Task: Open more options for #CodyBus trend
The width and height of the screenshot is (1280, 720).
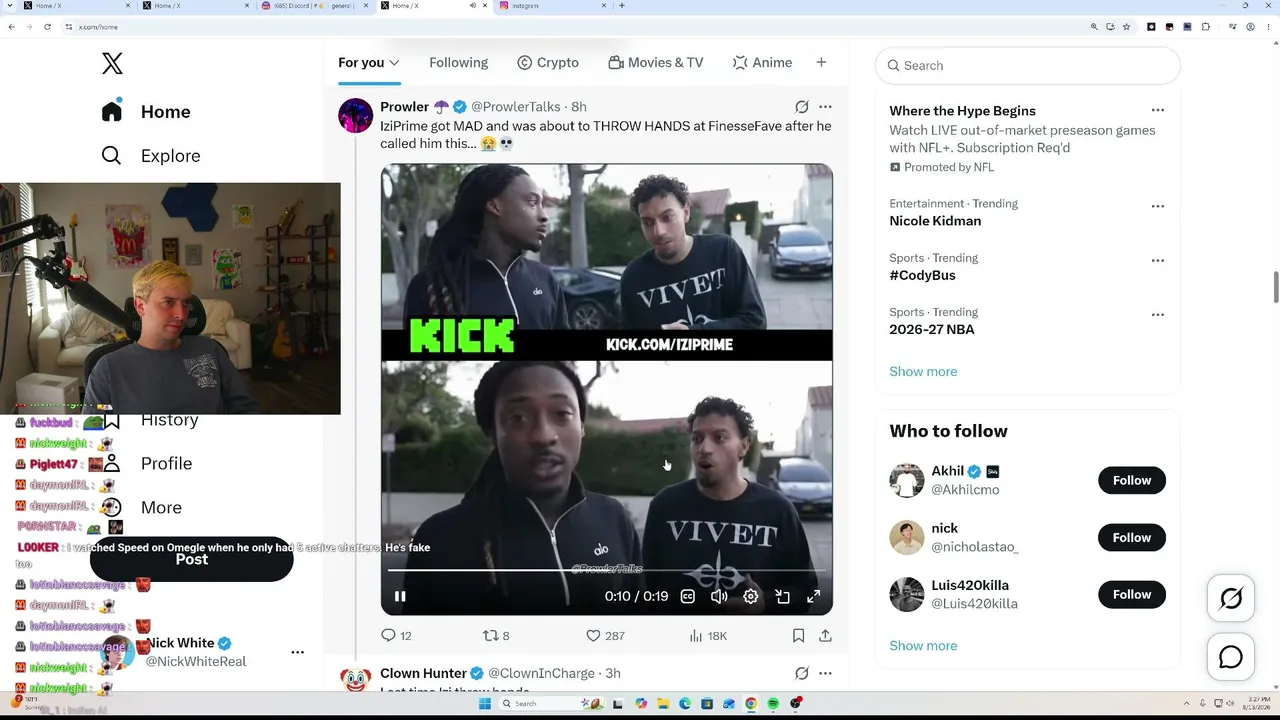Action: [1157, 260]
